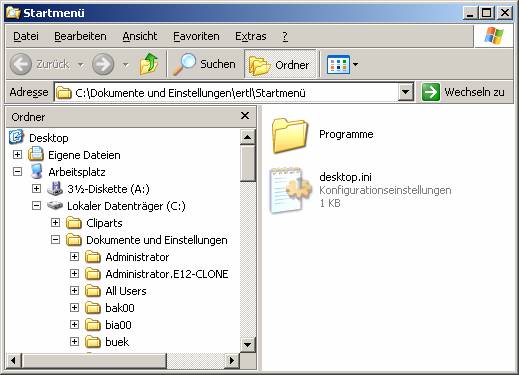Go back with the Zurück arrow button

(21, 64)
